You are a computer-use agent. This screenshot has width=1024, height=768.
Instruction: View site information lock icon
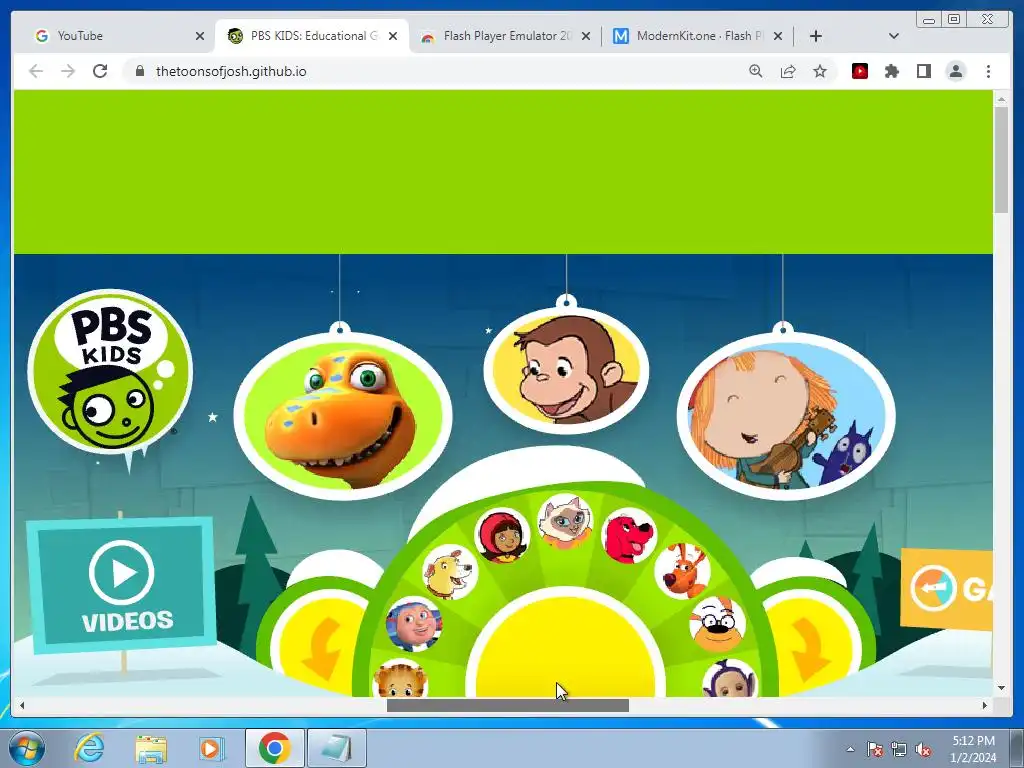pos(139,71)
